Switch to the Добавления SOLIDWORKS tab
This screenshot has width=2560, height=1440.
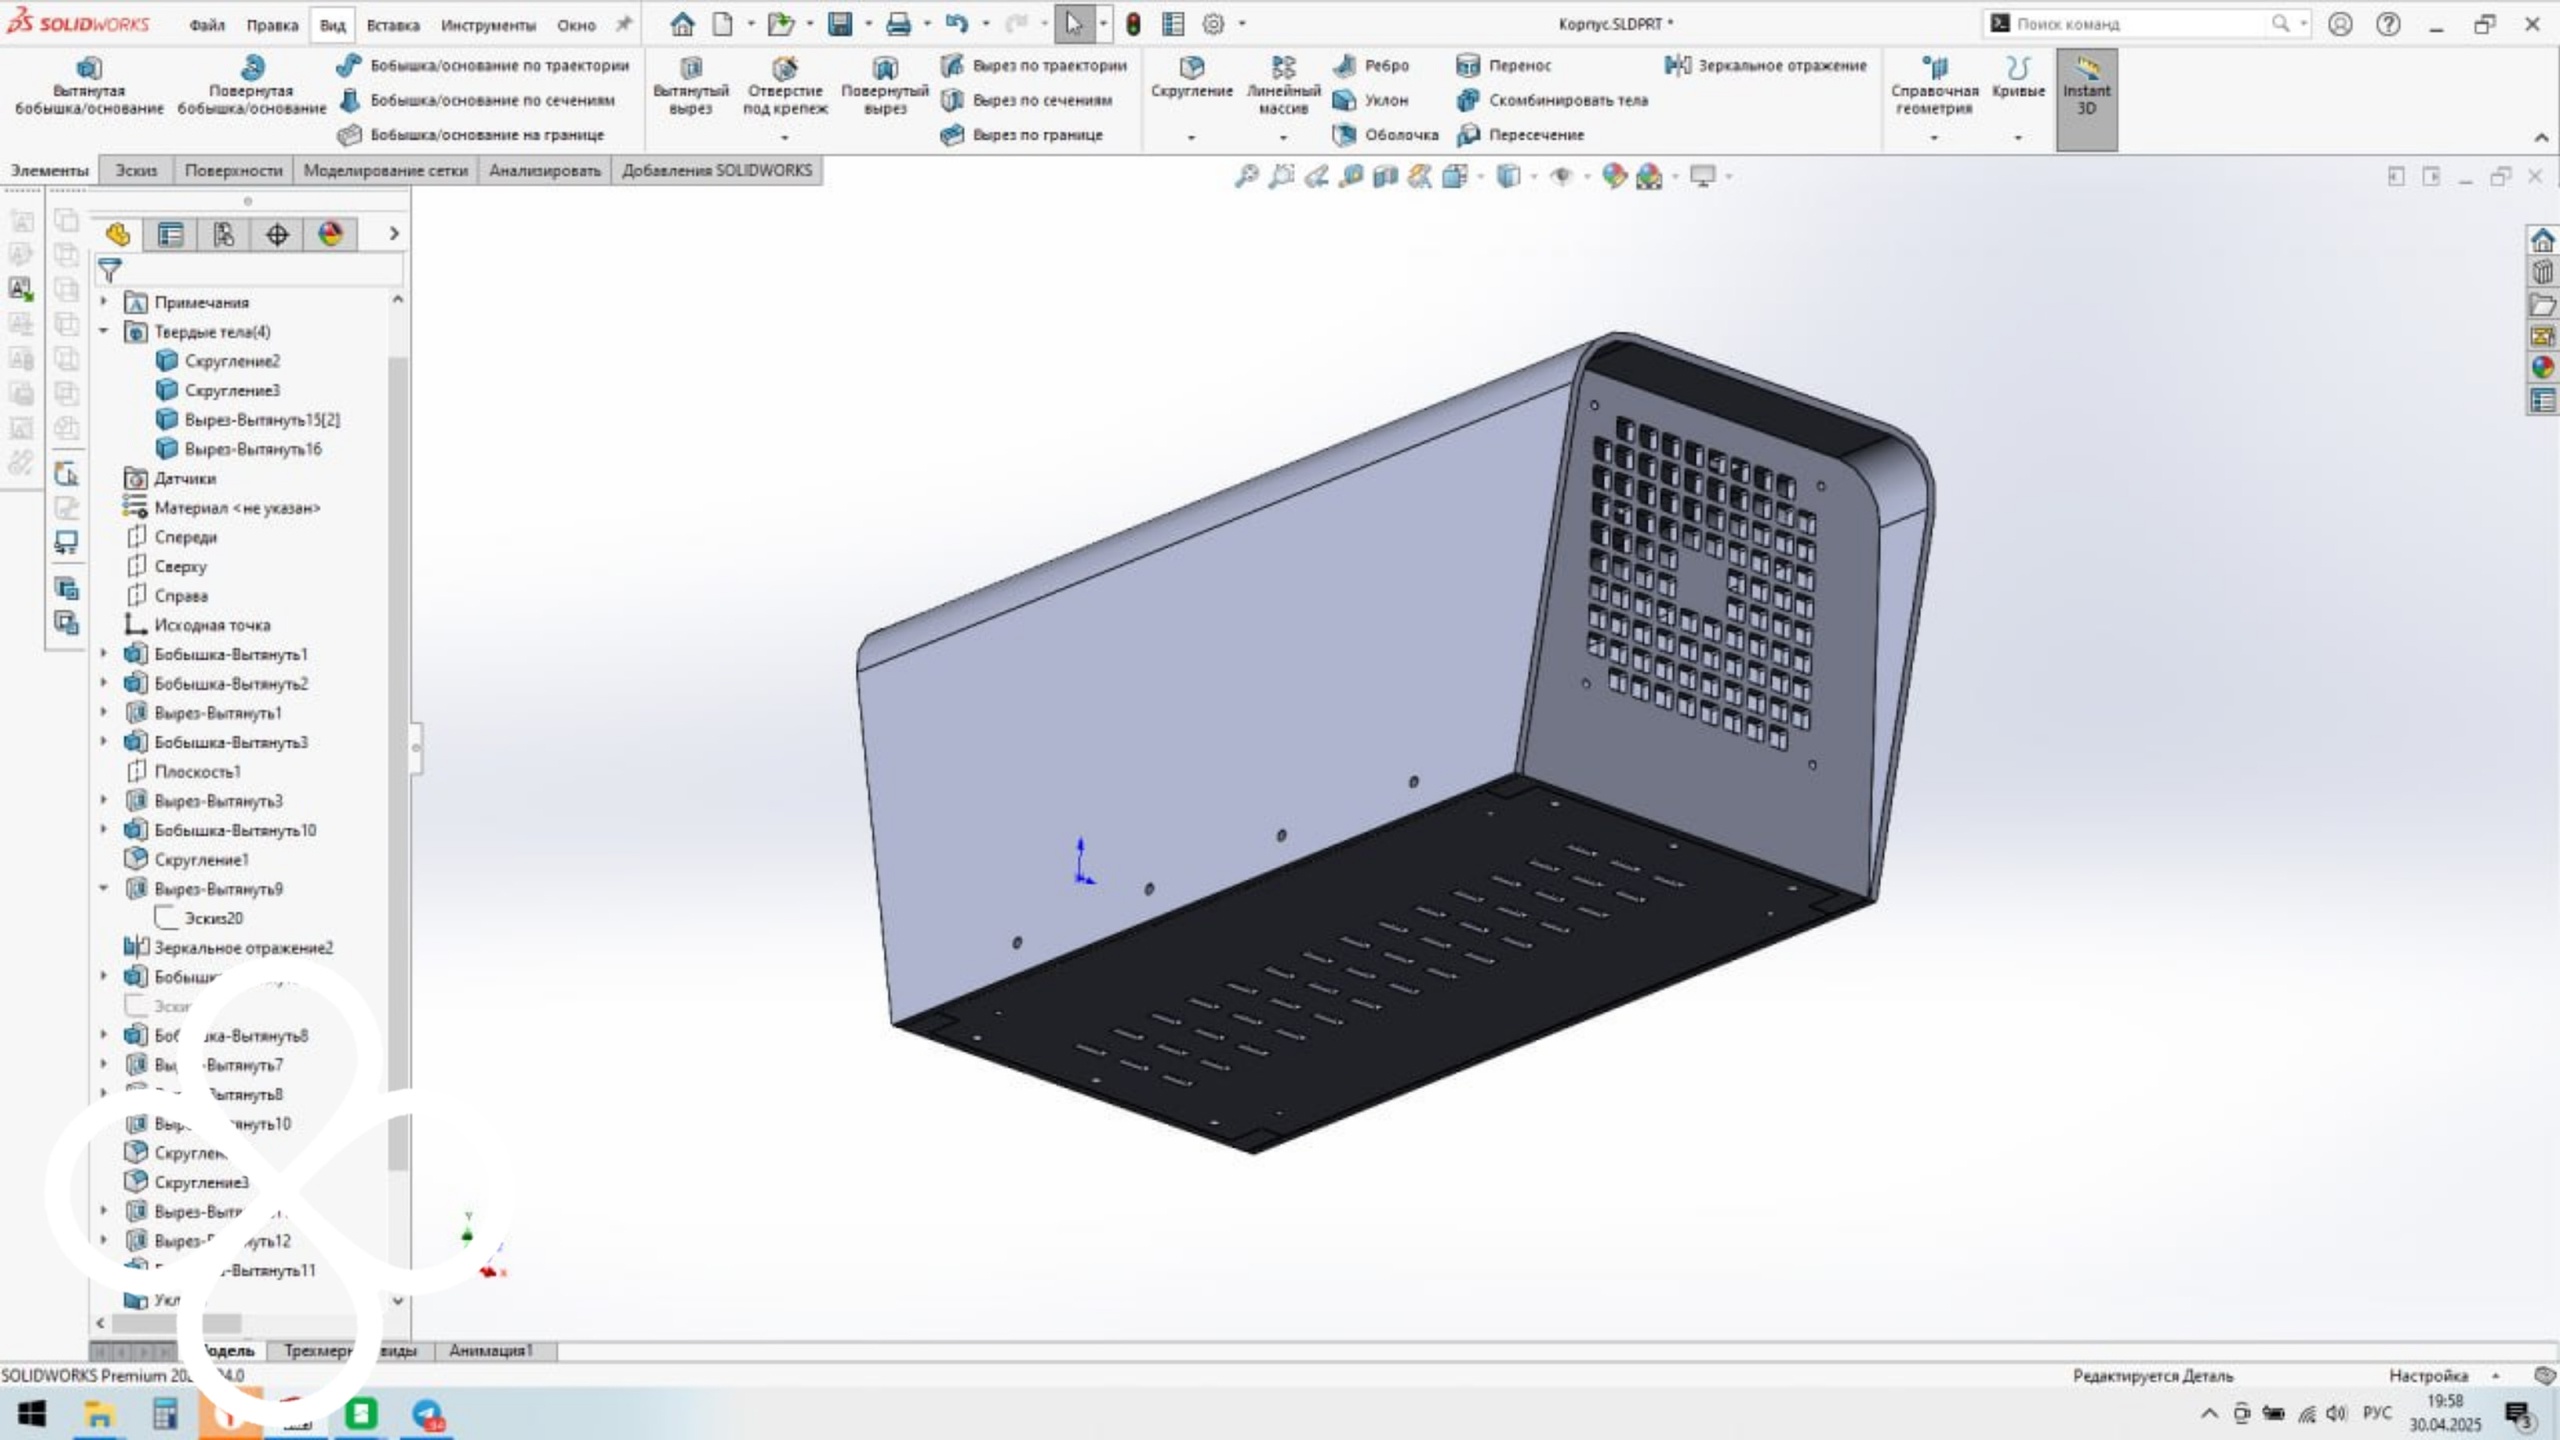[x=717, y=171]
